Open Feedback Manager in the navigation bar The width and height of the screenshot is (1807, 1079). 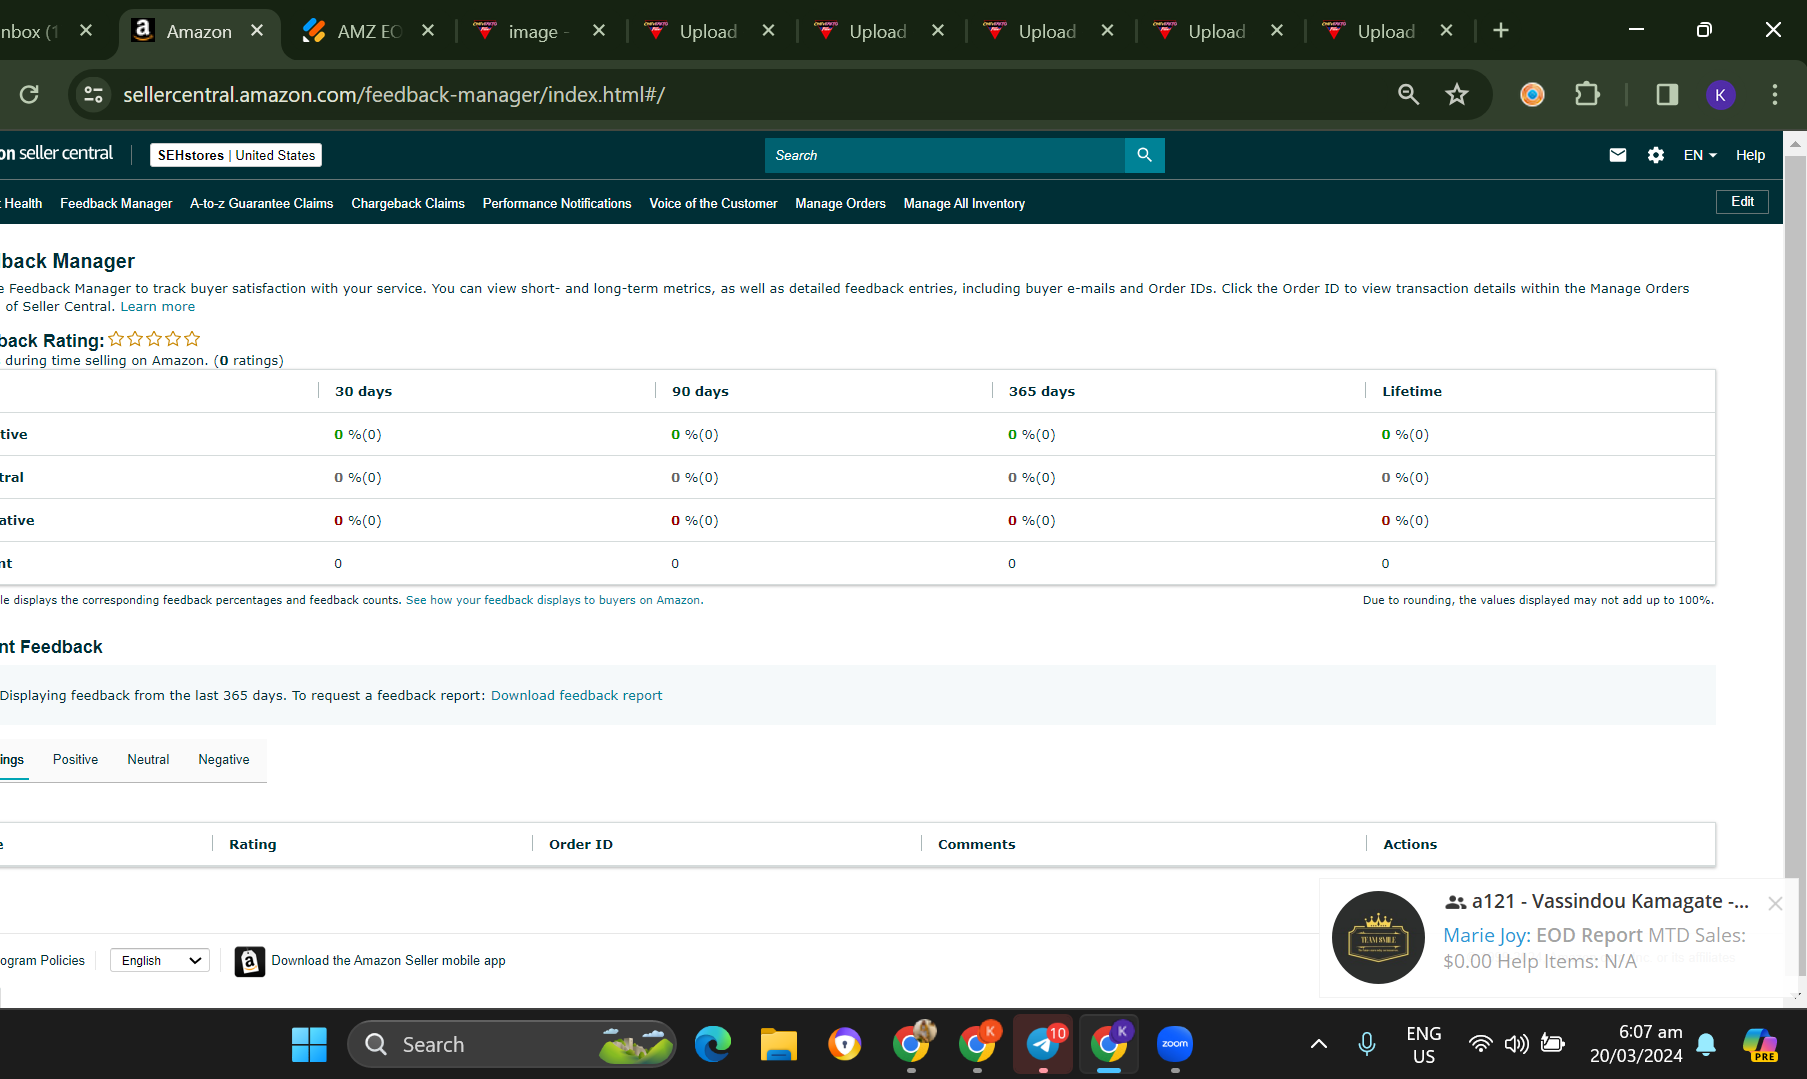(x=116, y=203)
